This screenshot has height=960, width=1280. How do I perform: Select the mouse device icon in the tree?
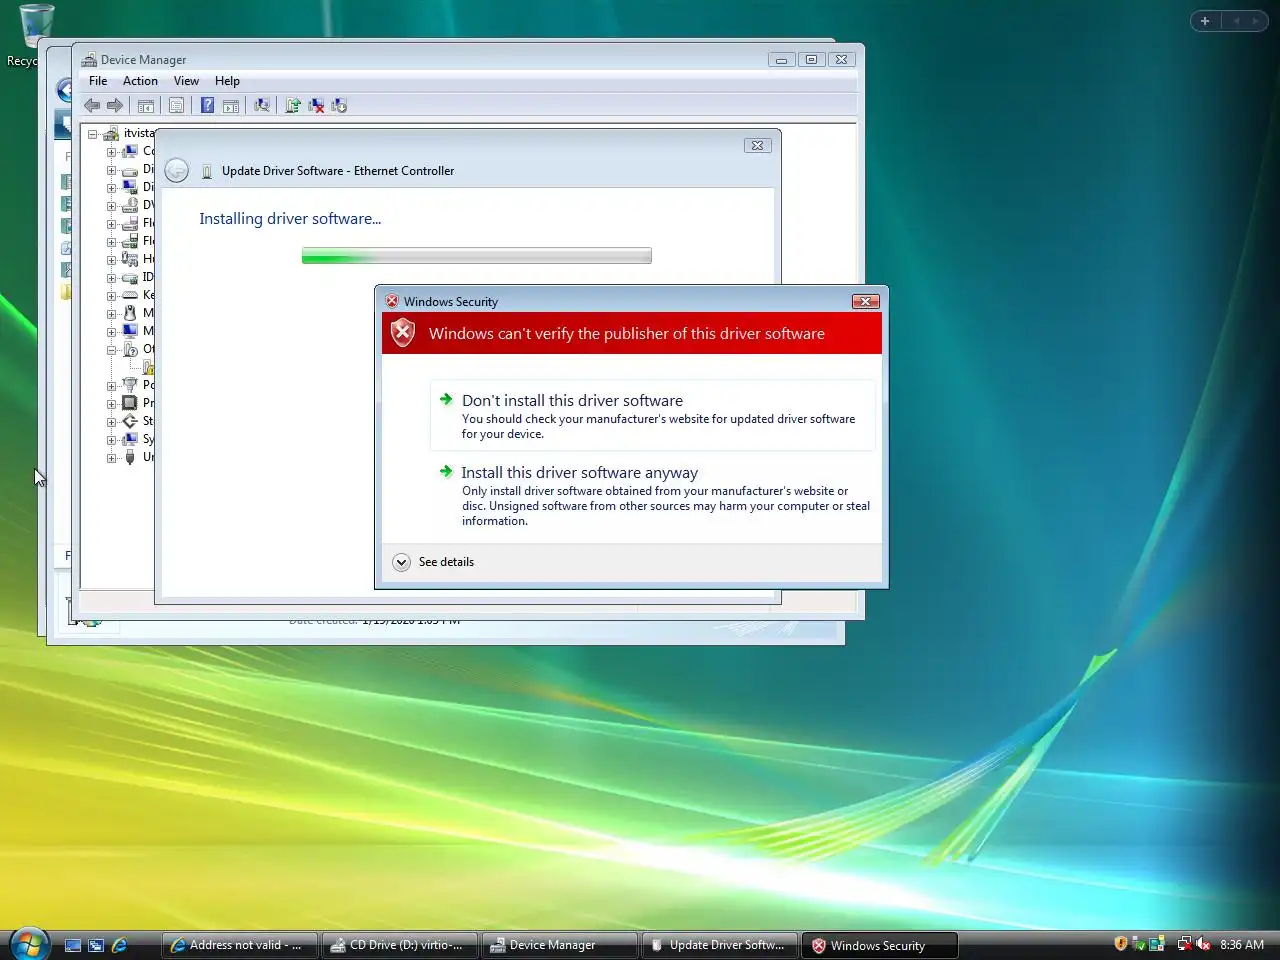coord(130,313)
